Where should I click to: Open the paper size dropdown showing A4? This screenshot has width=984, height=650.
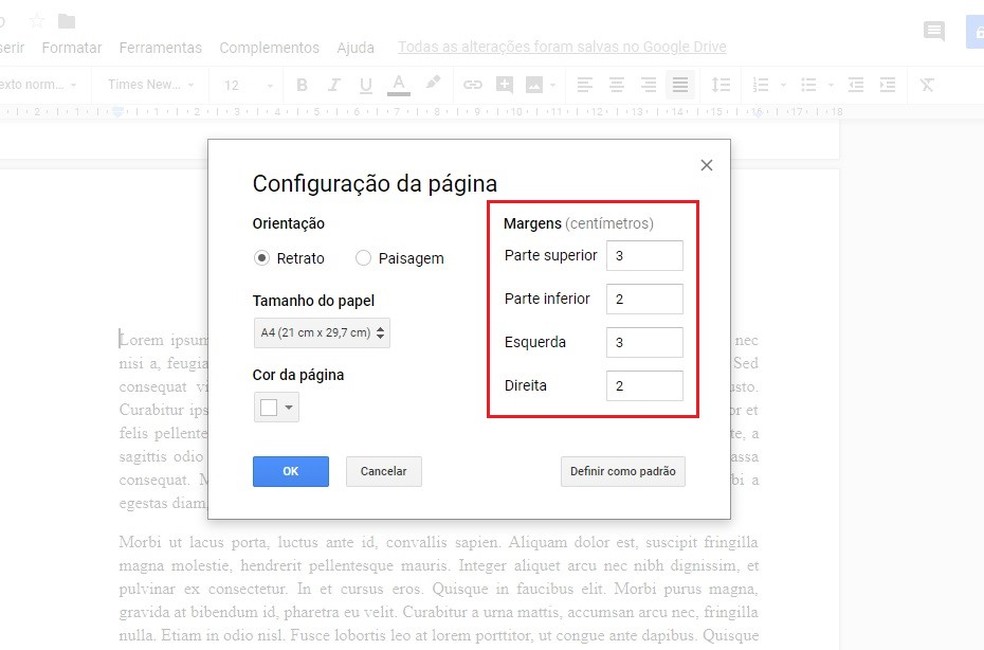tap(321, 333)
